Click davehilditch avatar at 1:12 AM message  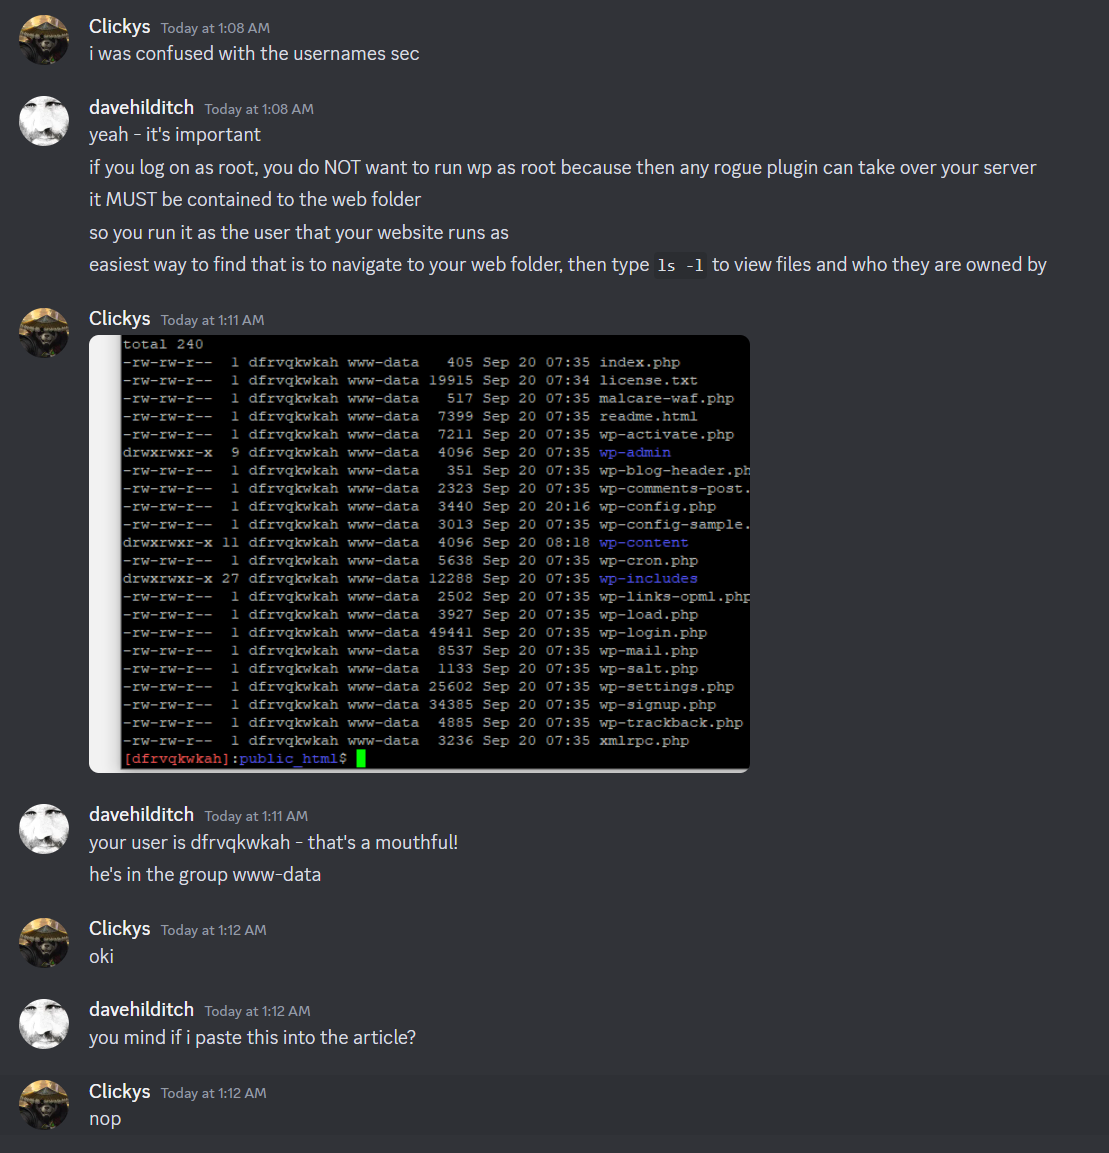pyautogui.click(x=44, y=1024)
